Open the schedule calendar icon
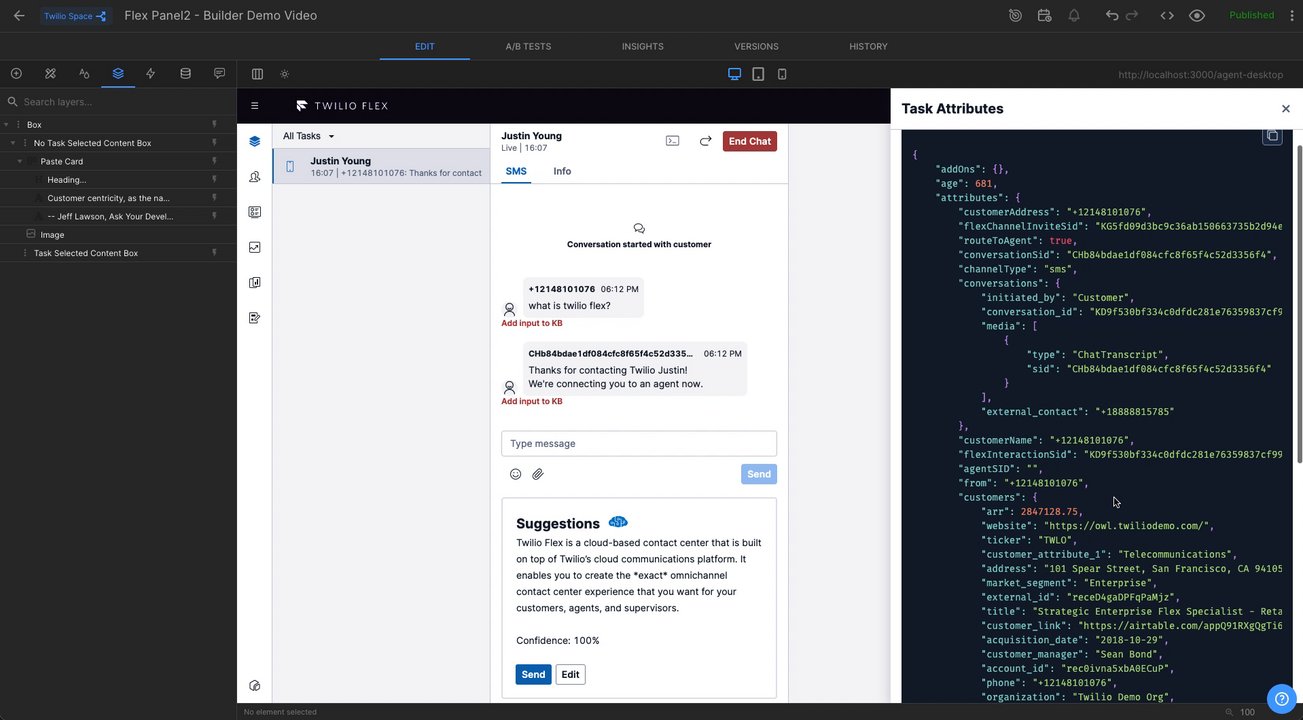The image size is (1303, 720). [1044, 16]
